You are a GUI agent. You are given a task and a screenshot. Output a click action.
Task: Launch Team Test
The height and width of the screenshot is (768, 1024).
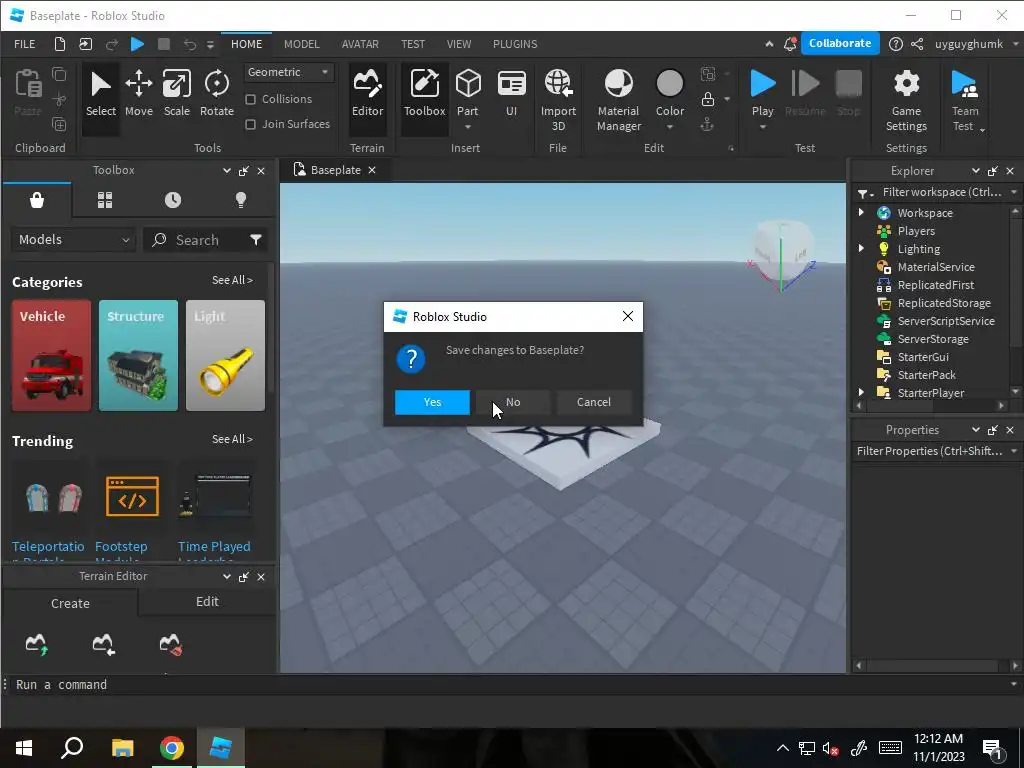coord(965,99)
